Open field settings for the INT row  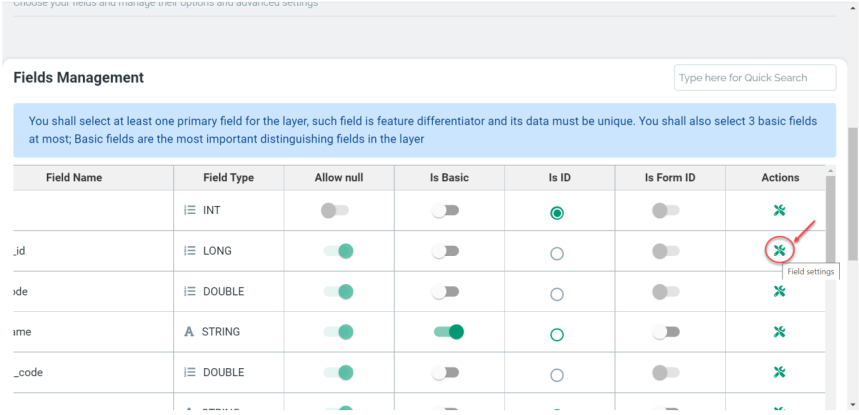780,210
